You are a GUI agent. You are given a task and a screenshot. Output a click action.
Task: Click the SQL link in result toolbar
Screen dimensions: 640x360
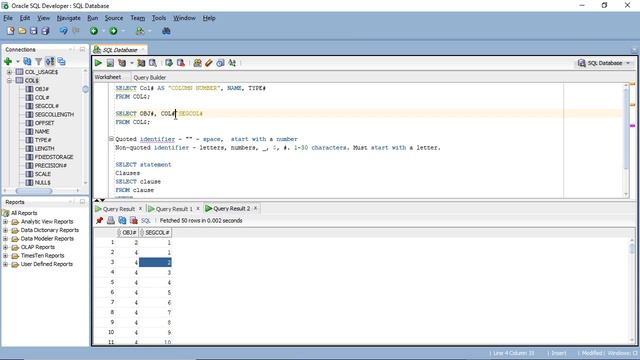(x=146, y=220)
